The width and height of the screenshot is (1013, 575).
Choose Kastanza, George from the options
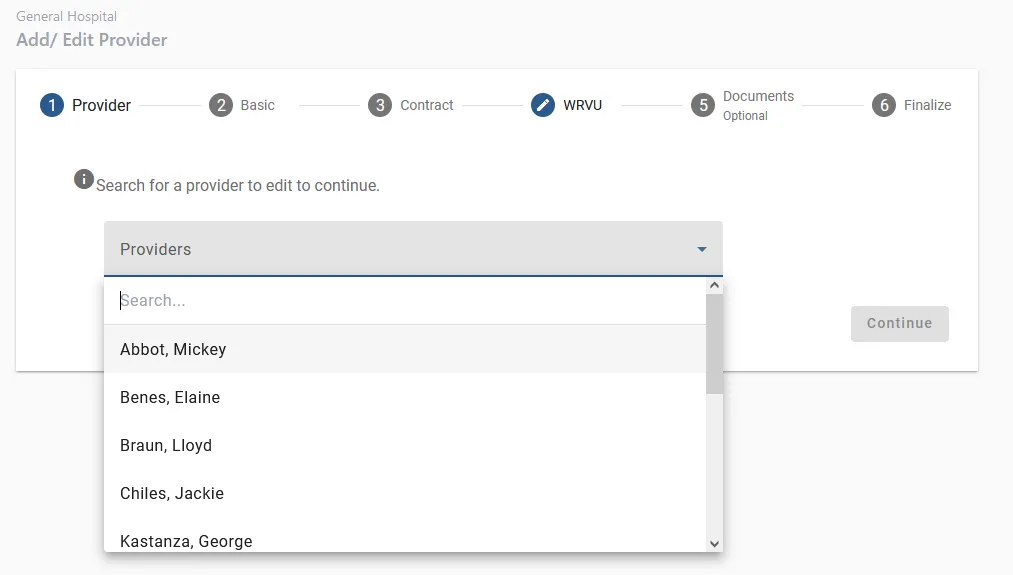coord(186,541)
